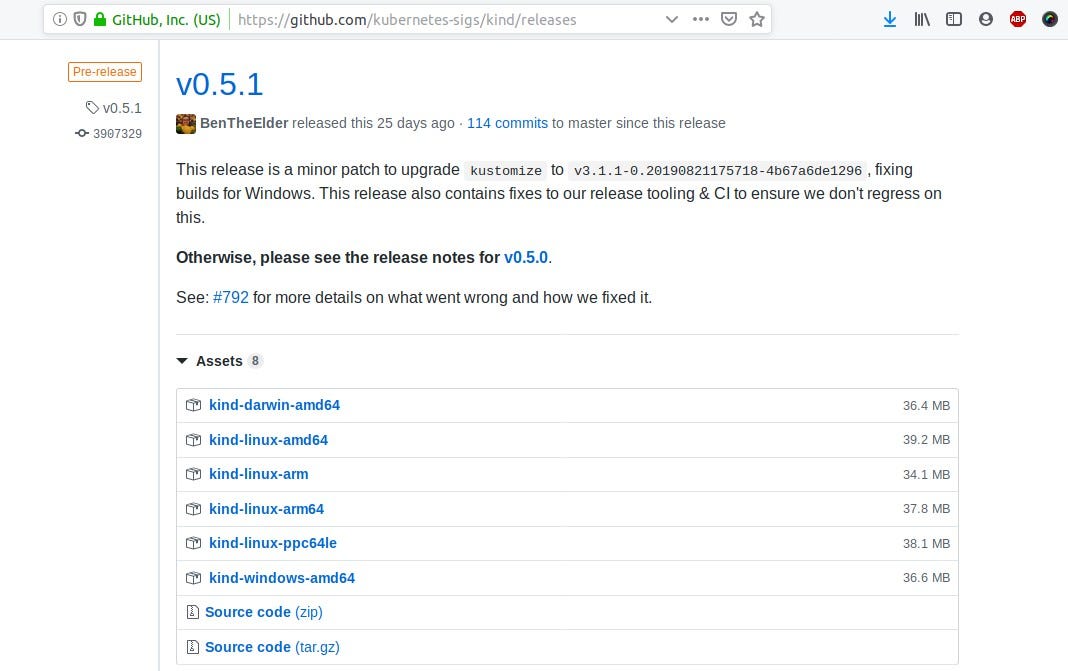
Task: Click package icon beside kind-linux-amd64
Action: tap(193, 440)
